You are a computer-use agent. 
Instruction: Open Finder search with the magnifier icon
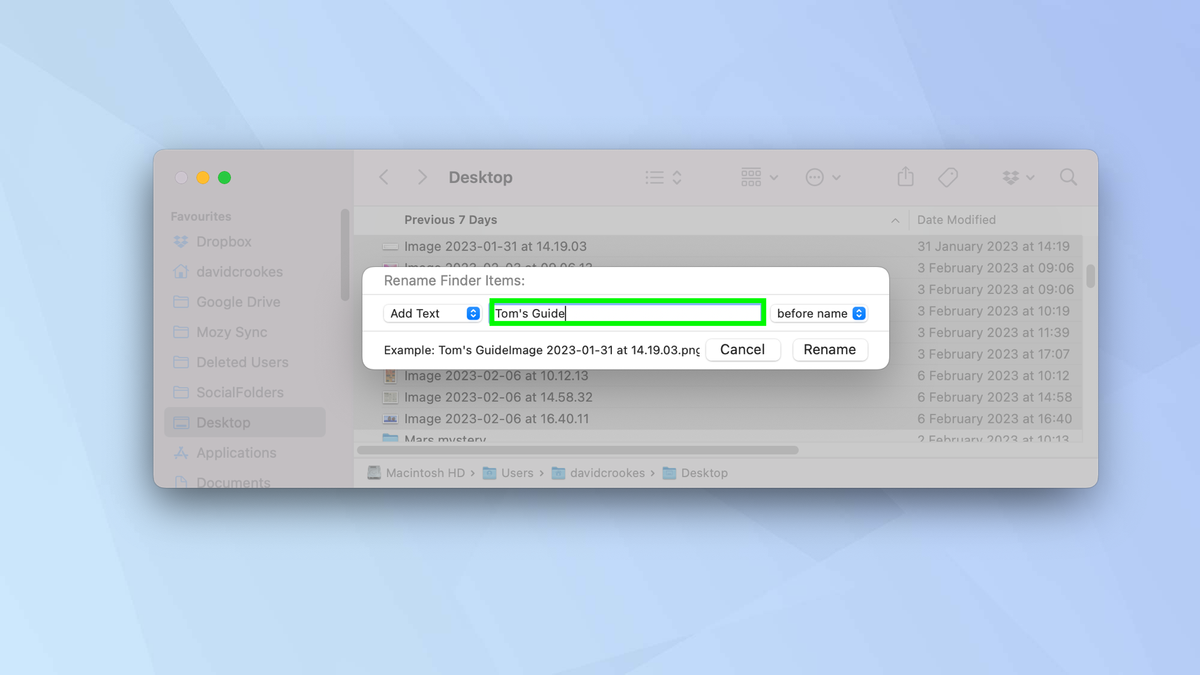(1068, 176)
